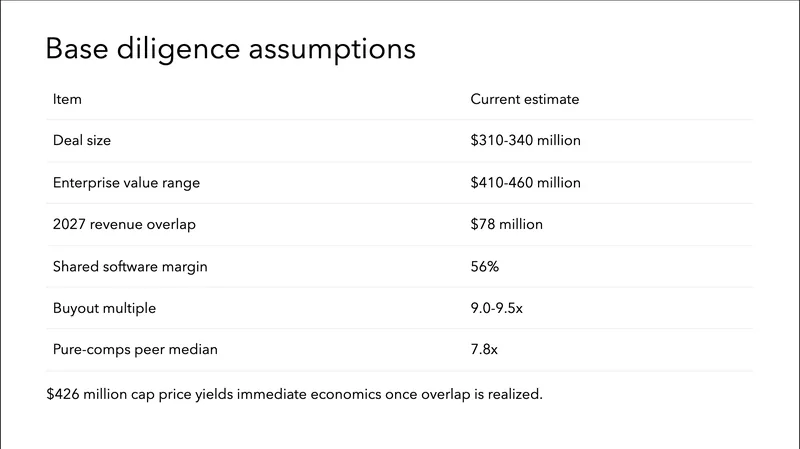
Task: Select the '2027 revenue overlap' row label
Action: (x=124, y=225)
